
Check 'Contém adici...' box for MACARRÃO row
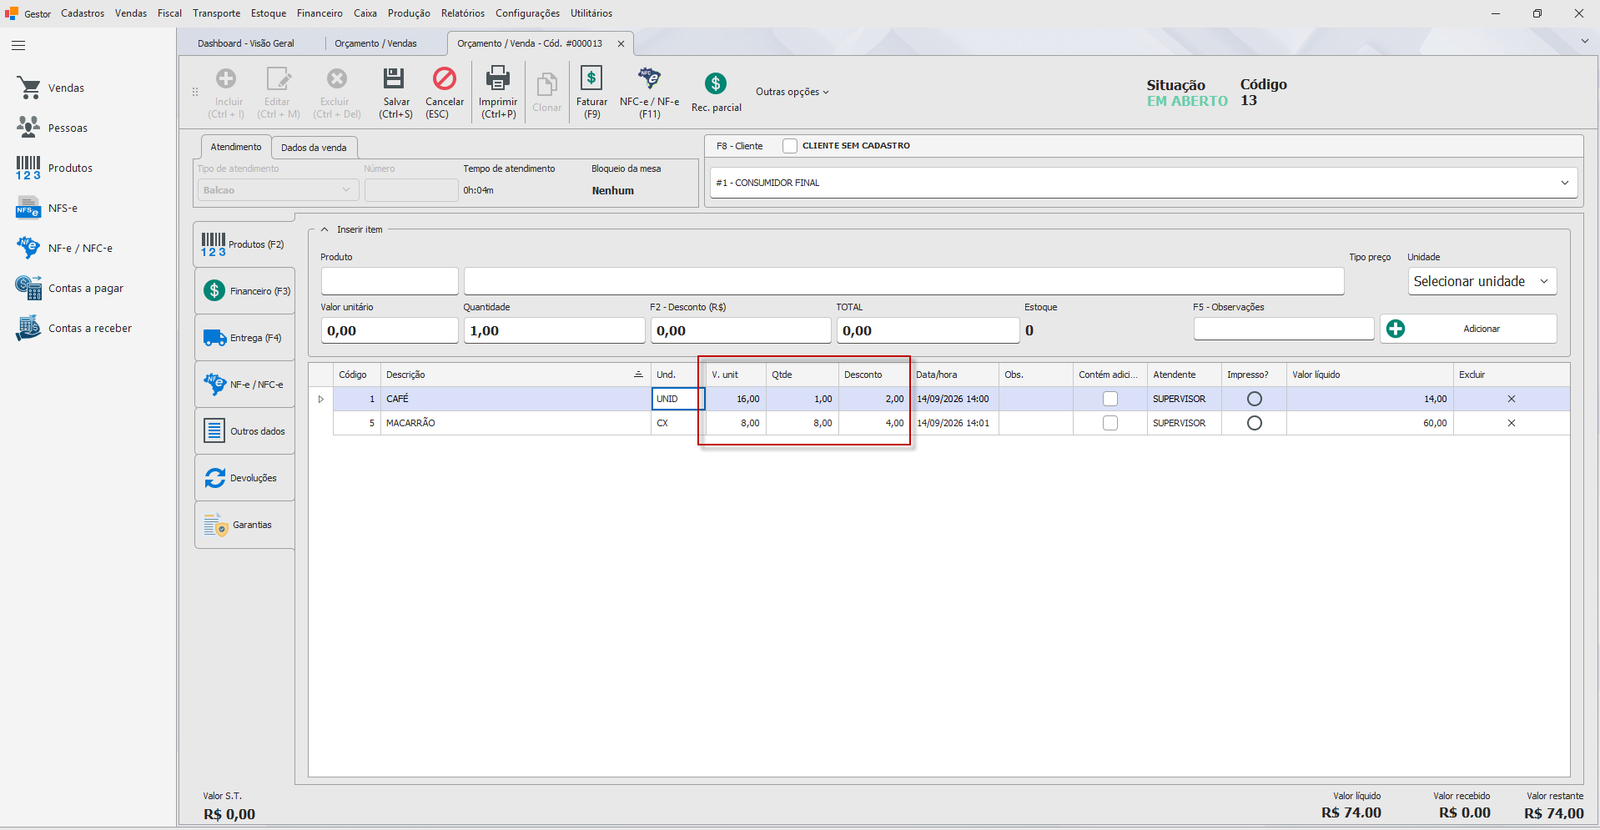point(1110,423)
